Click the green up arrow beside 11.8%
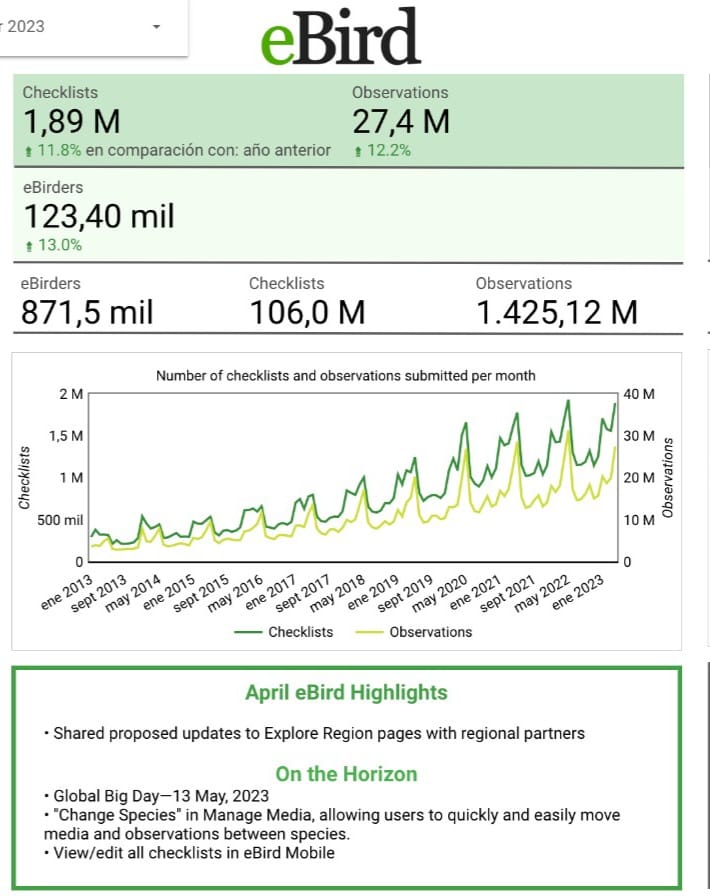The image size is (710, 896). [x=26, y=151]
